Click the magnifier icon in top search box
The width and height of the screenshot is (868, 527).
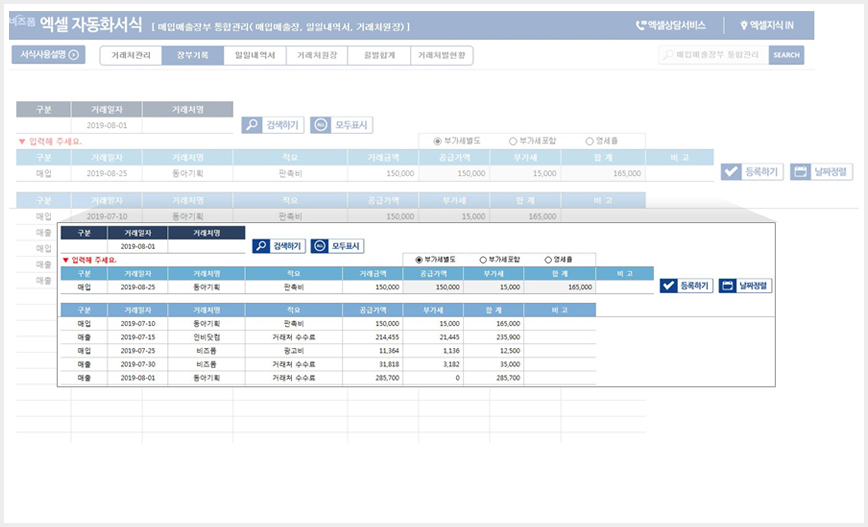[669, 55]
